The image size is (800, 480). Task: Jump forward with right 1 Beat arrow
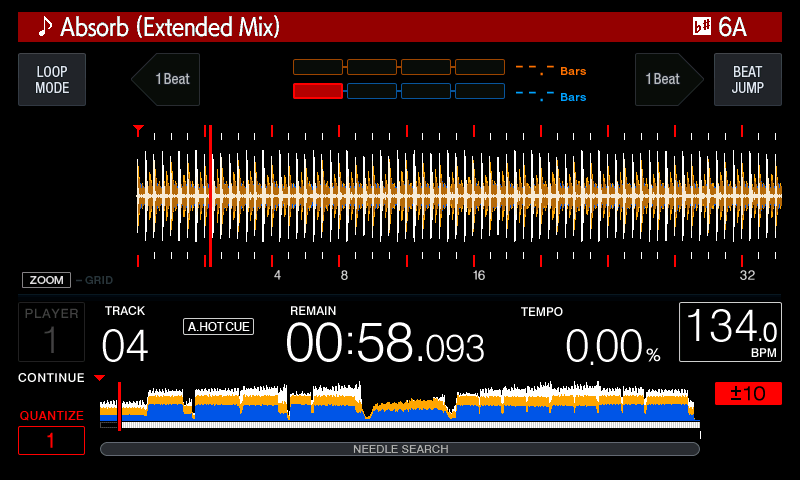(669, 79)
